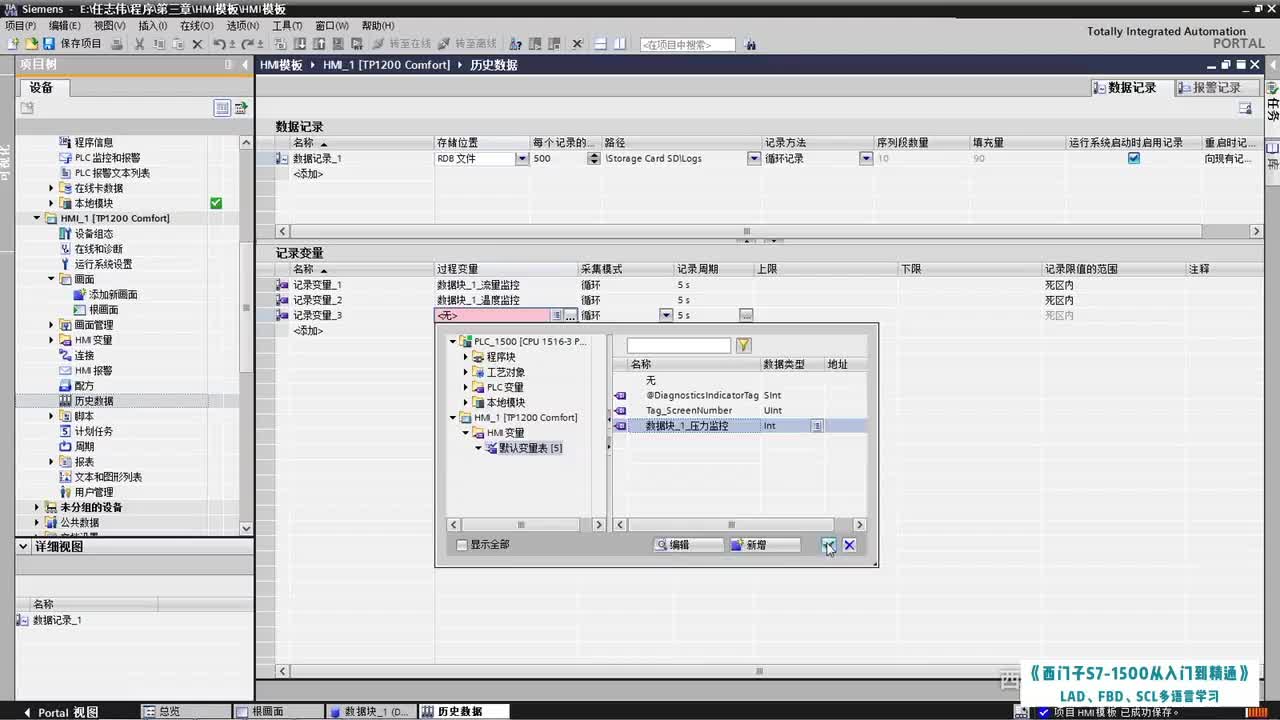Screen dimensions: 1280x720
Task: Click the delete X icon in toolbar
Action: point(197,44)
